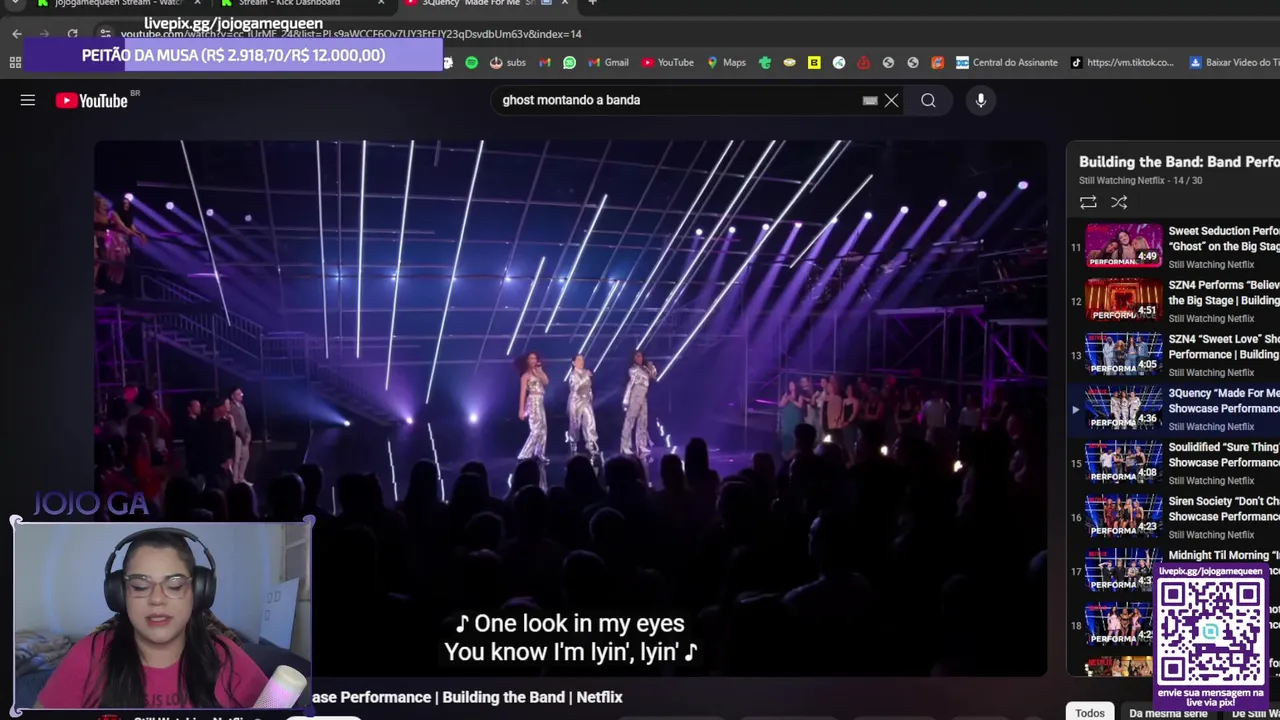Go to the YouTube home logo
The width and height of the screenshot is (1280, 720).
(x=92, y=100)
